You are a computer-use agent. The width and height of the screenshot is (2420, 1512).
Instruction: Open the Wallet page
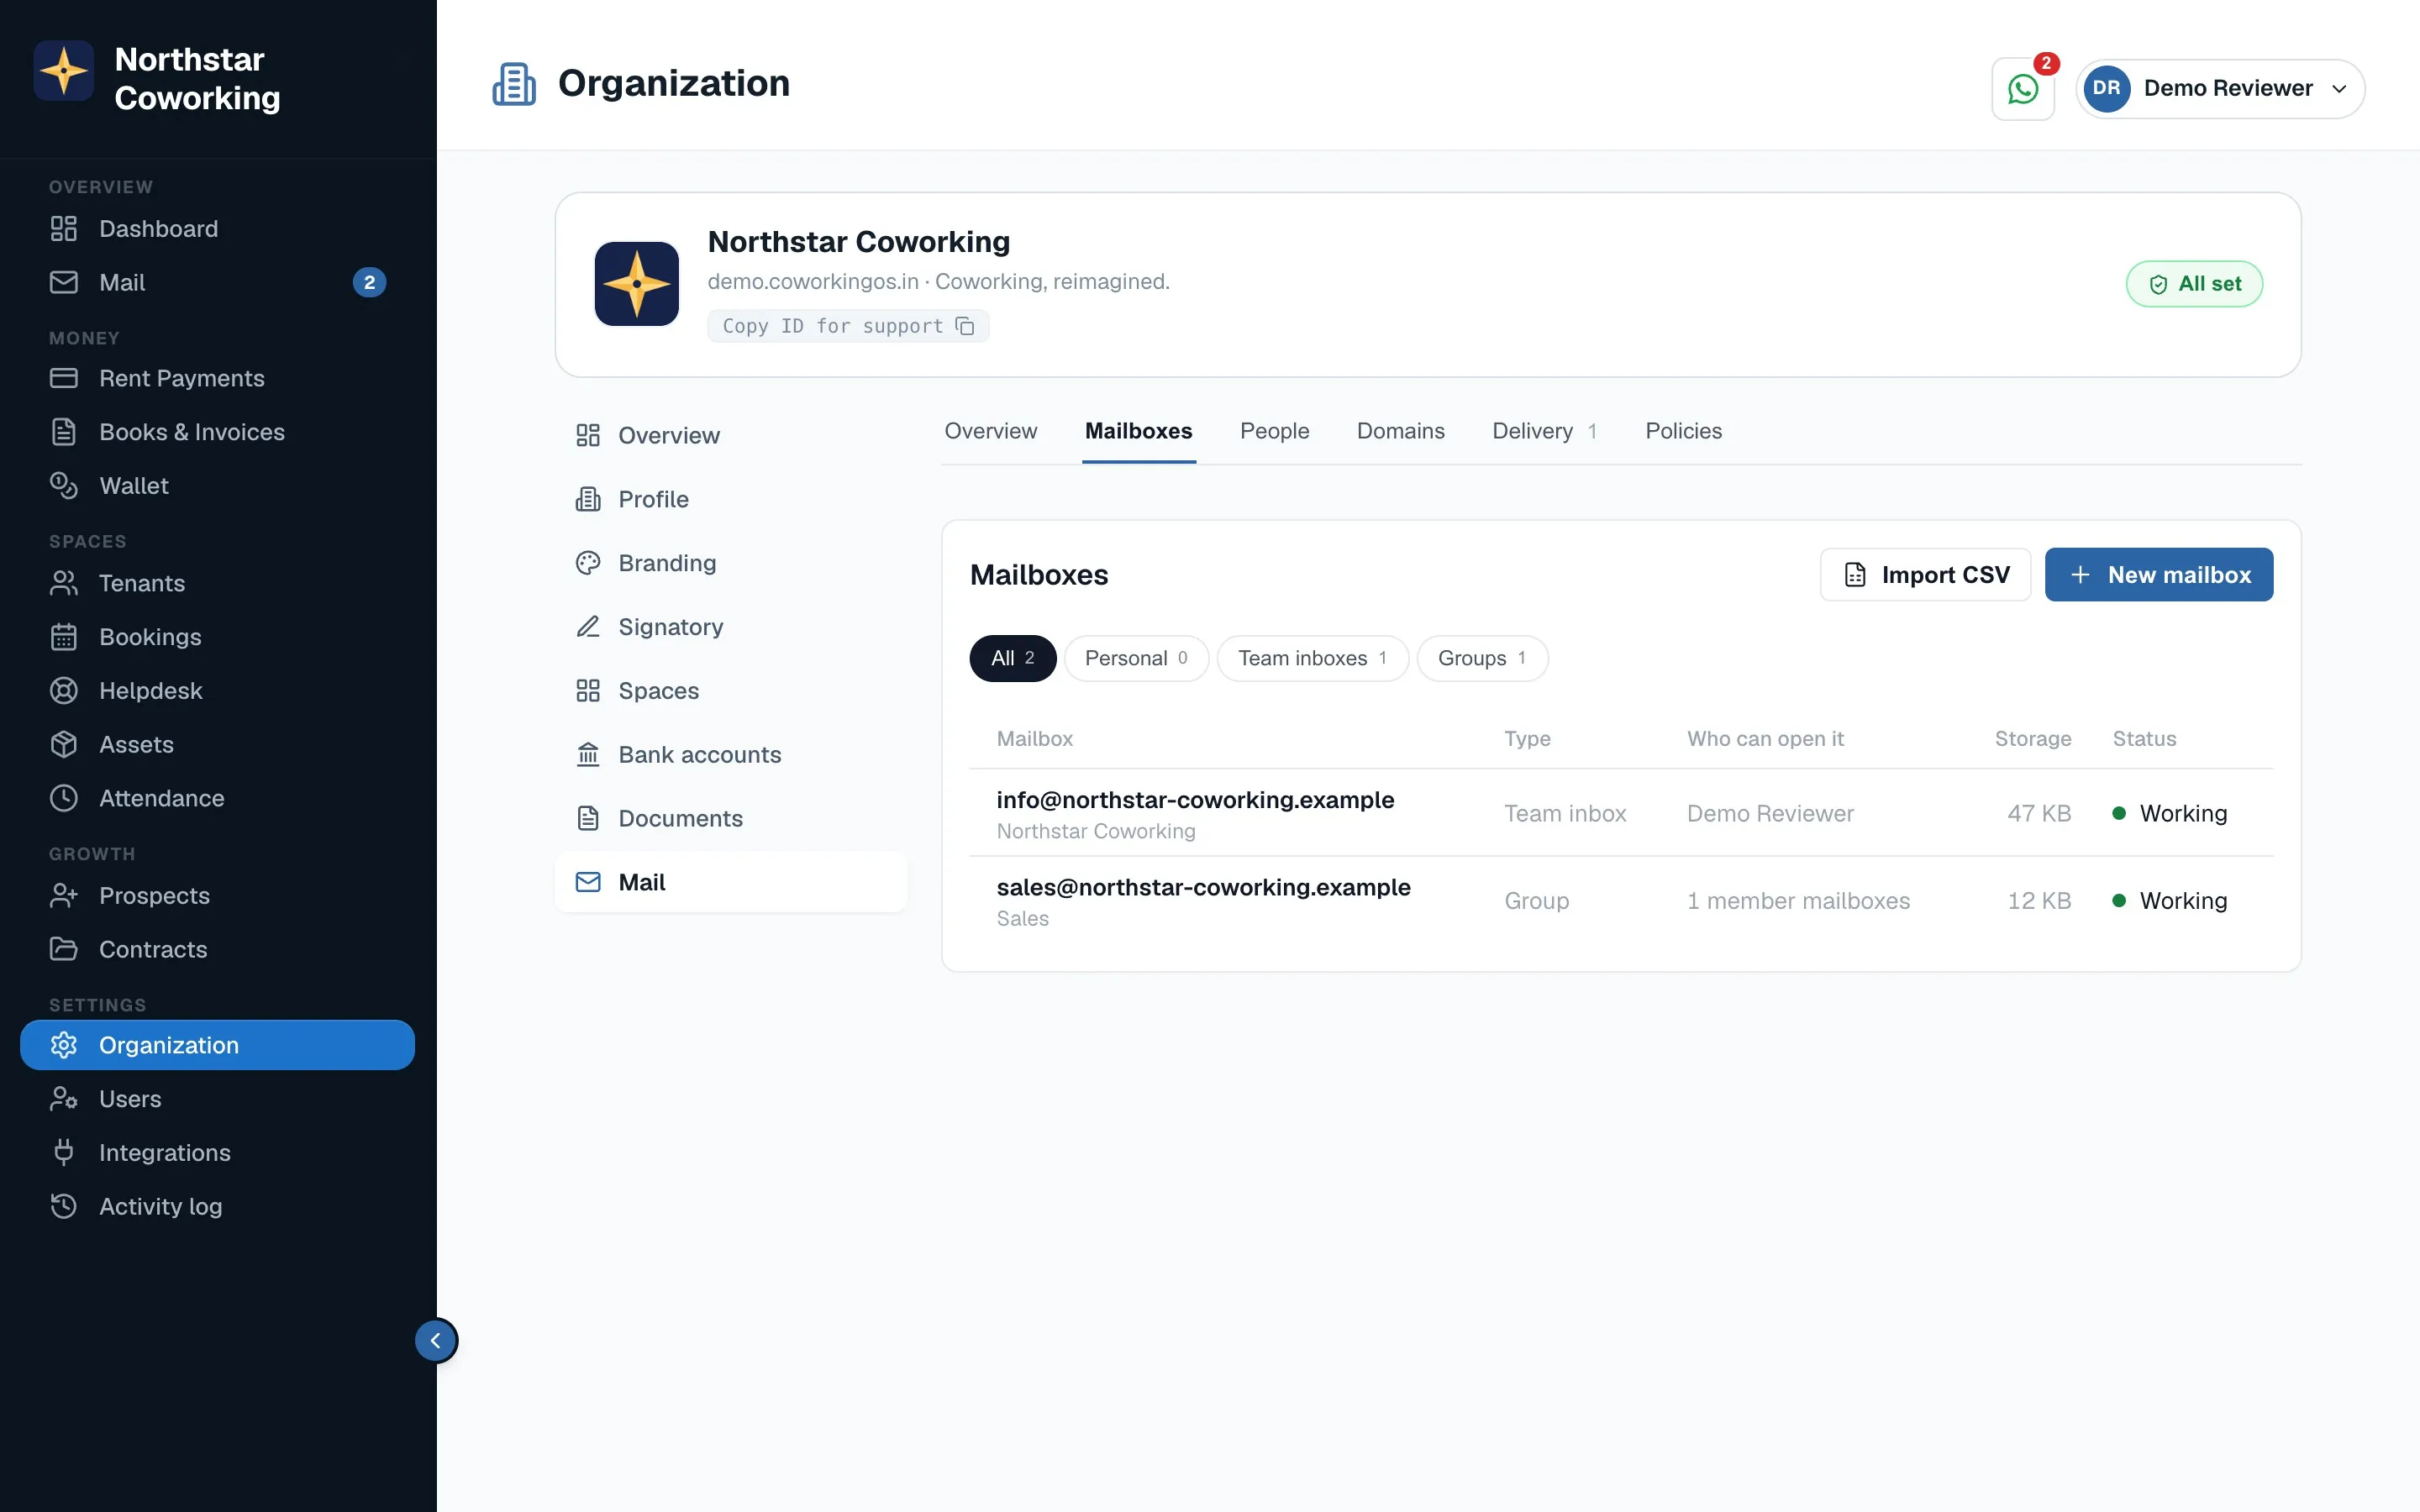[x=217, y=486]
